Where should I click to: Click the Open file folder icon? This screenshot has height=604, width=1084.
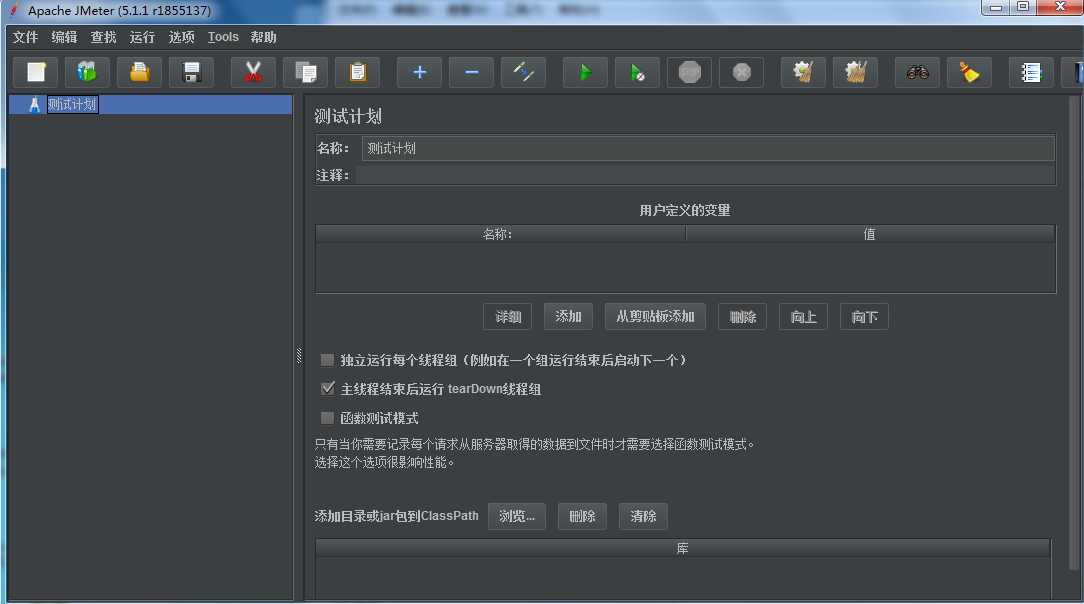[x=140, y=72]
